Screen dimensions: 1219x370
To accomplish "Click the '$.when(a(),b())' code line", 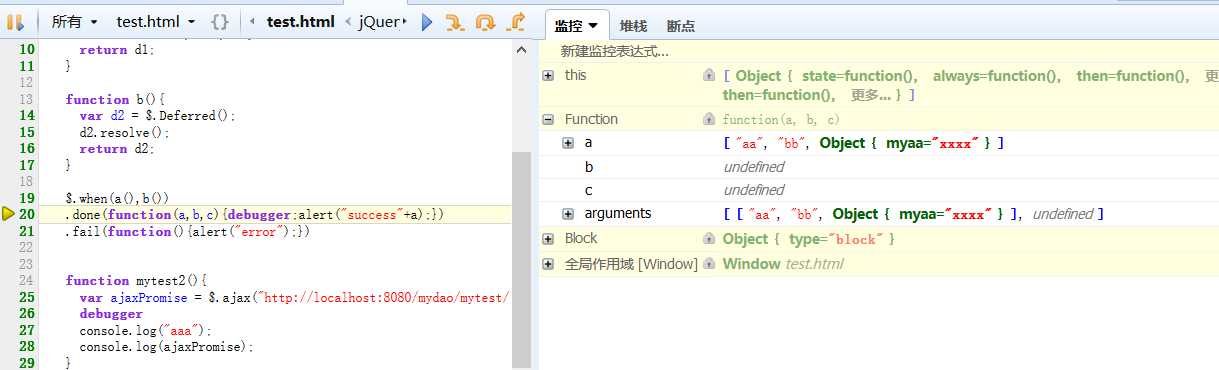I will click(x=117, y=198).
